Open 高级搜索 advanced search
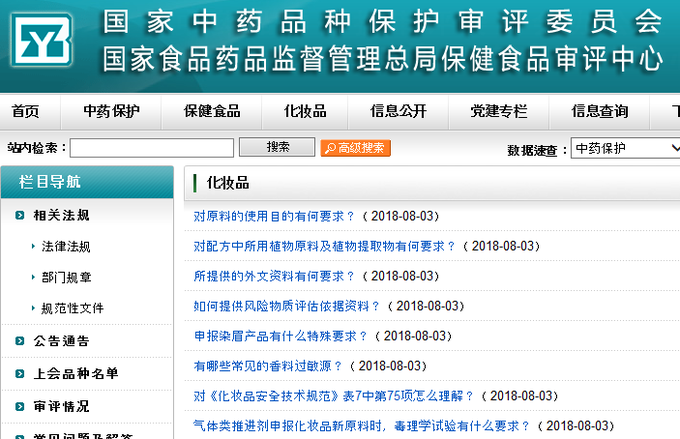Screen dimensions: 680x439 (x=356, y=148)
